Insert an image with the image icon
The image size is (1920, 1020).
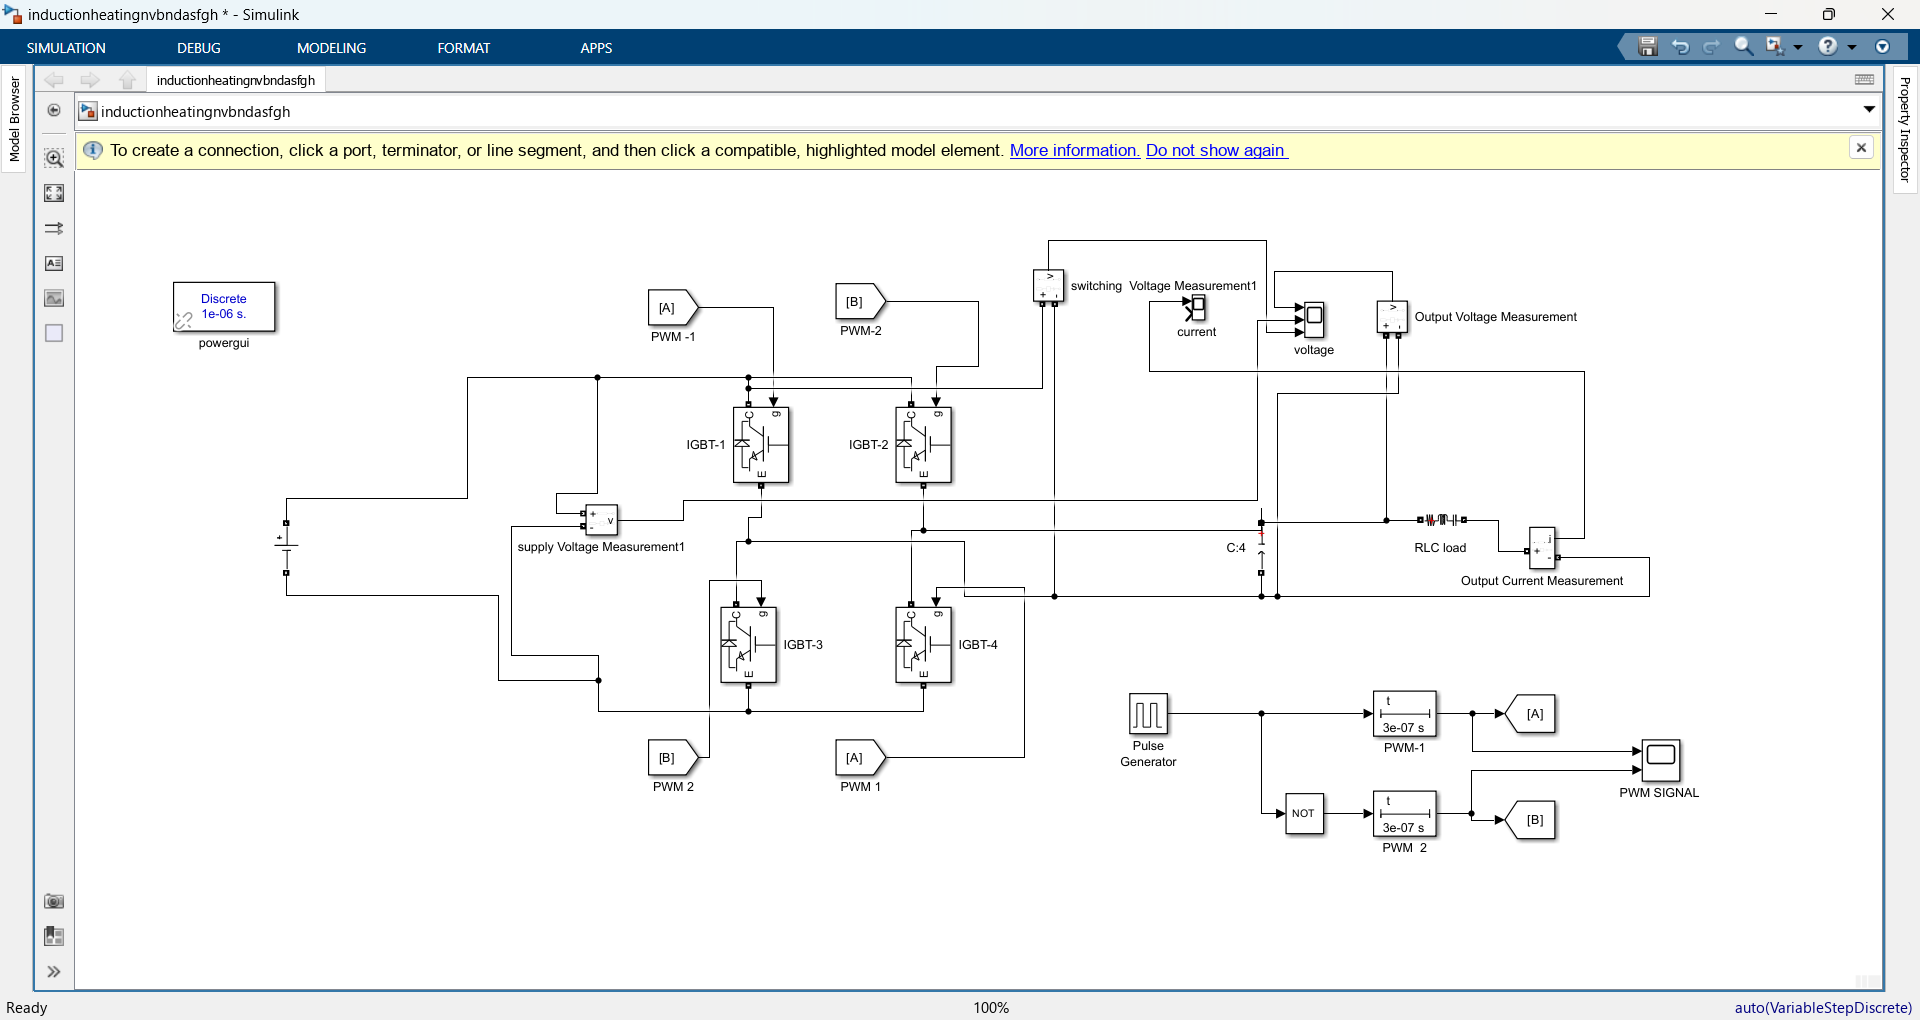(54, 298)
